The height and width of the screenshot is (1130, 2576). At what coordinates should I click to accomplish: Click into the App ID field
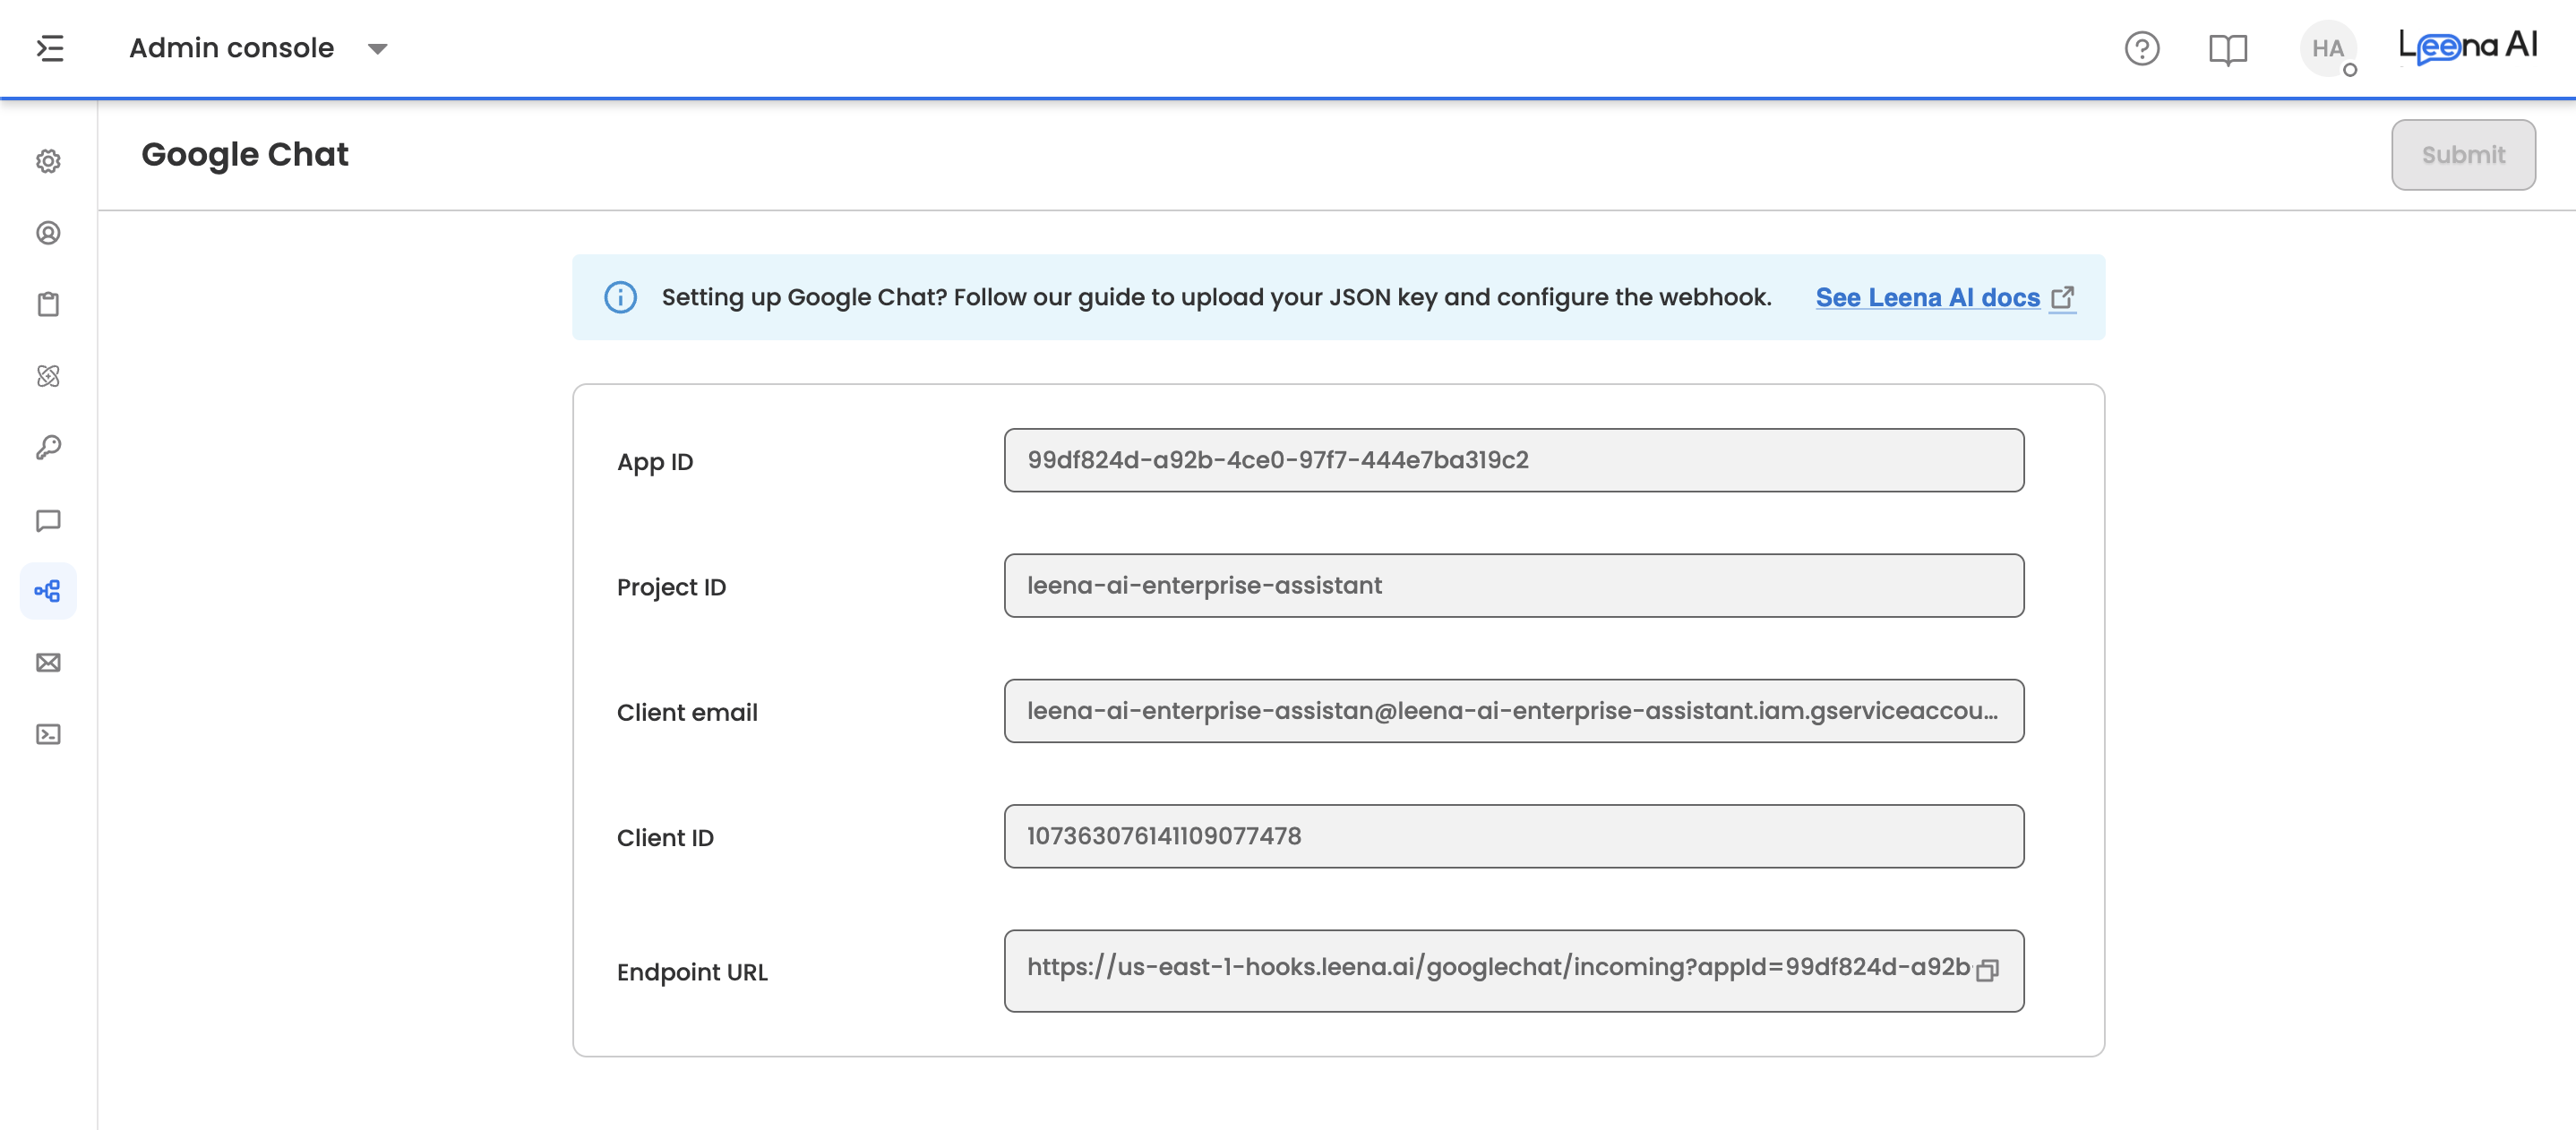1514,460
